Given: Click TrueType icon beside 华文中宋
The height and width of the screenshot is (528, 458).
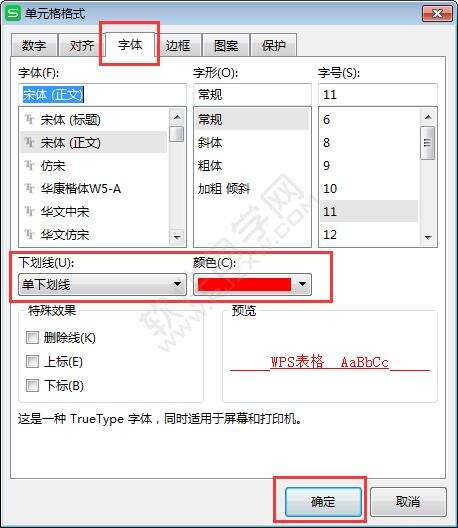Looking at the screenshot, I should point(30,211).
